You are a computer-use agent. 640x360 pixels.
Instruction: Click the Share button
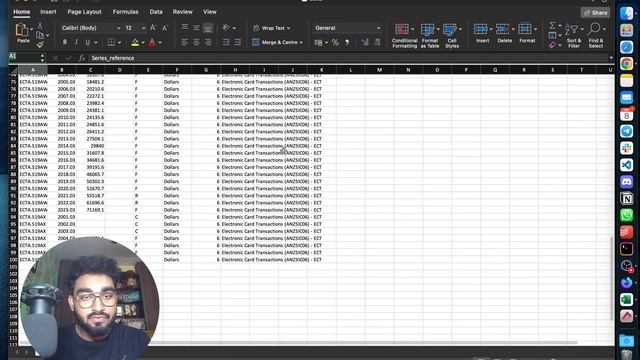coord(596,13)
